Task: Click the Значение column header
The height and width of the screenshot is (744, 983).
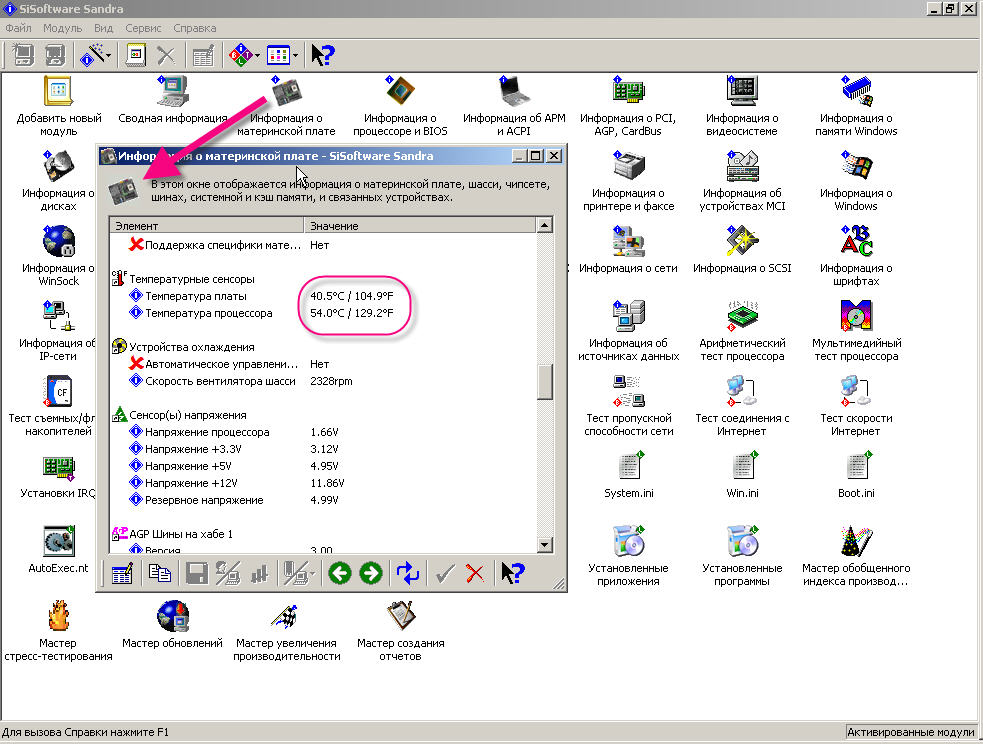Action: 420,226
